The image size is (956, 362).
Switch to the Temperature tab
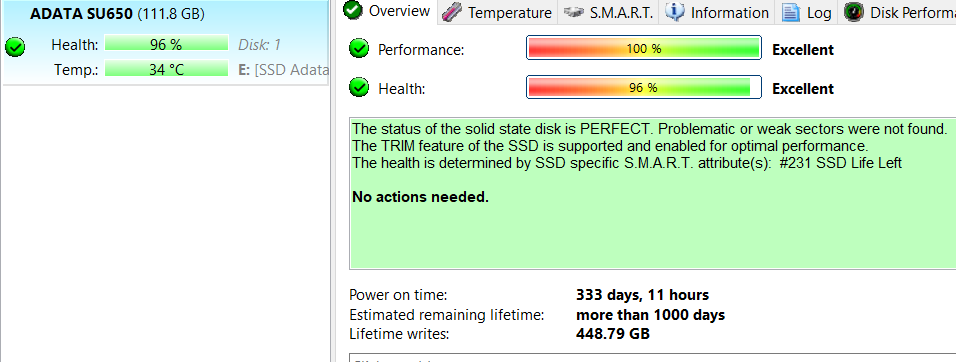[496, 12]
